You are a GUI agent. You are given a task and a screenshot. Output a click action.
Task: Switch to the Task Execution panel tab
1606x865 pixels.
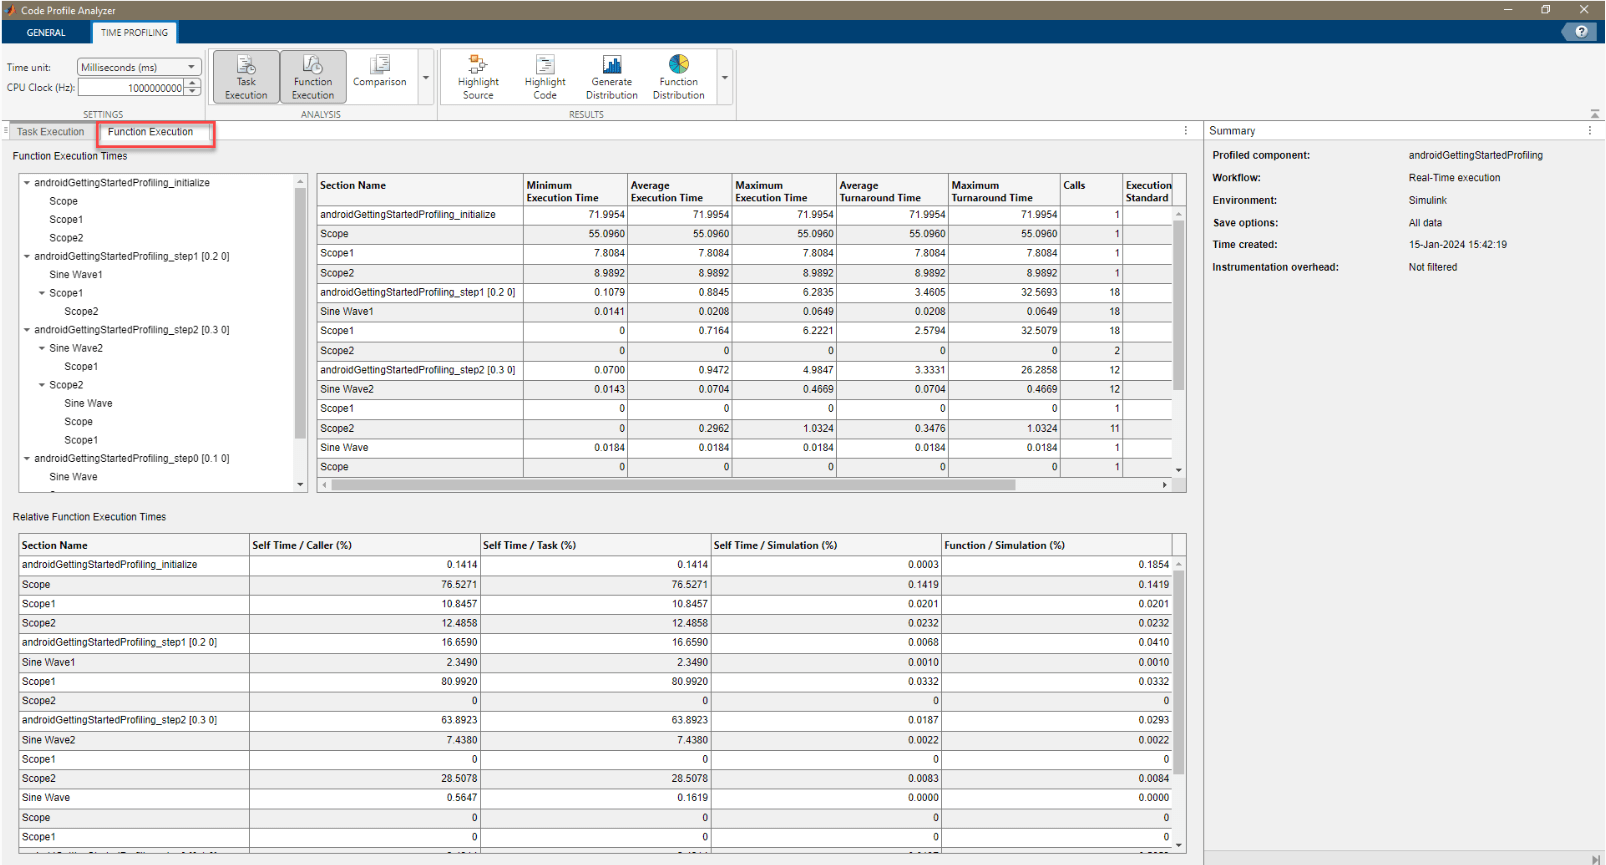[x=50, y=132]
